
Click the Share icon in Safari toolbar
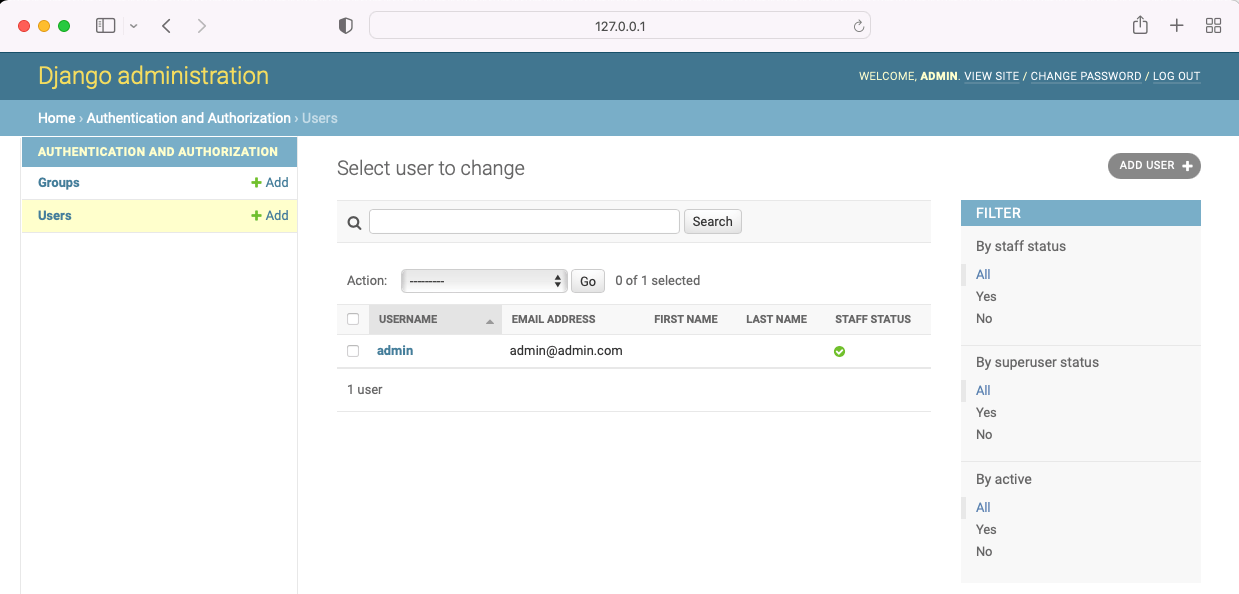pos(1140,25)
